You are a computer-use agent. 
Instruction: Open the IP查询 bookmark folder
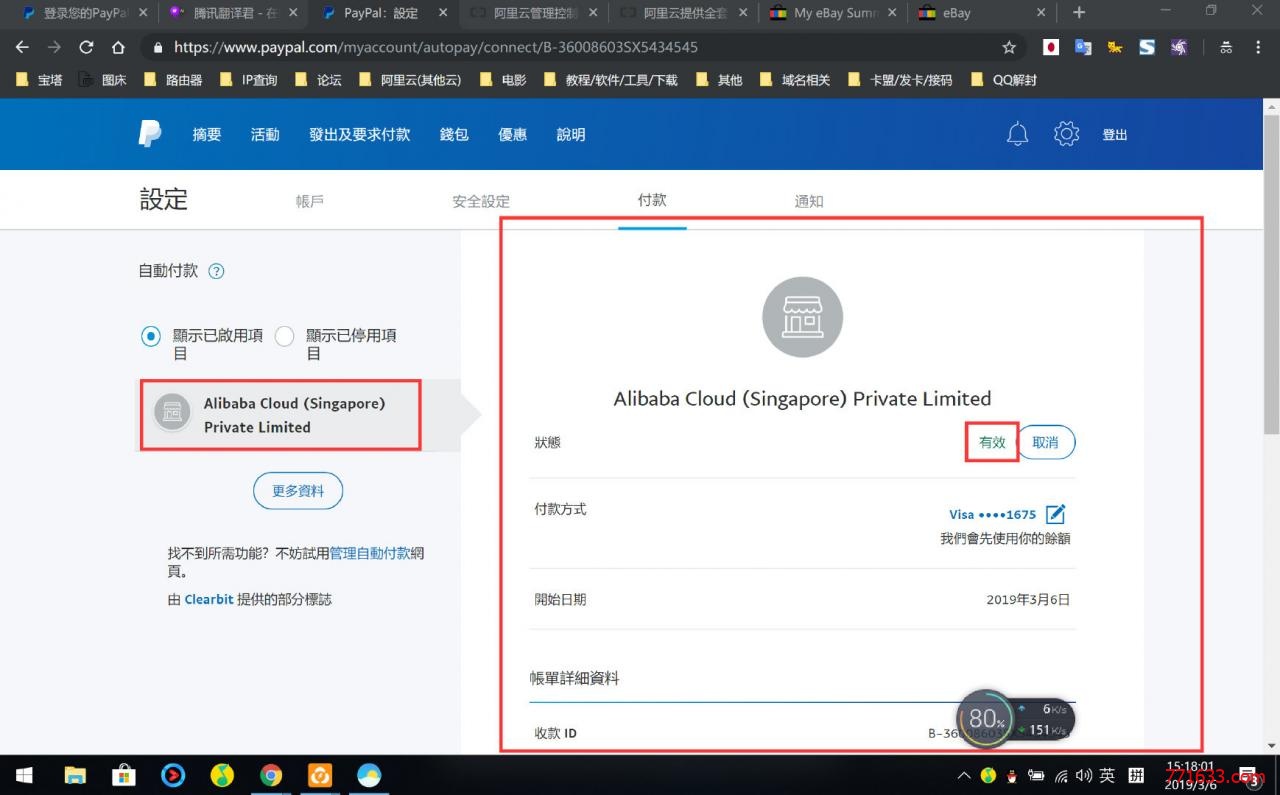(249, 80)
